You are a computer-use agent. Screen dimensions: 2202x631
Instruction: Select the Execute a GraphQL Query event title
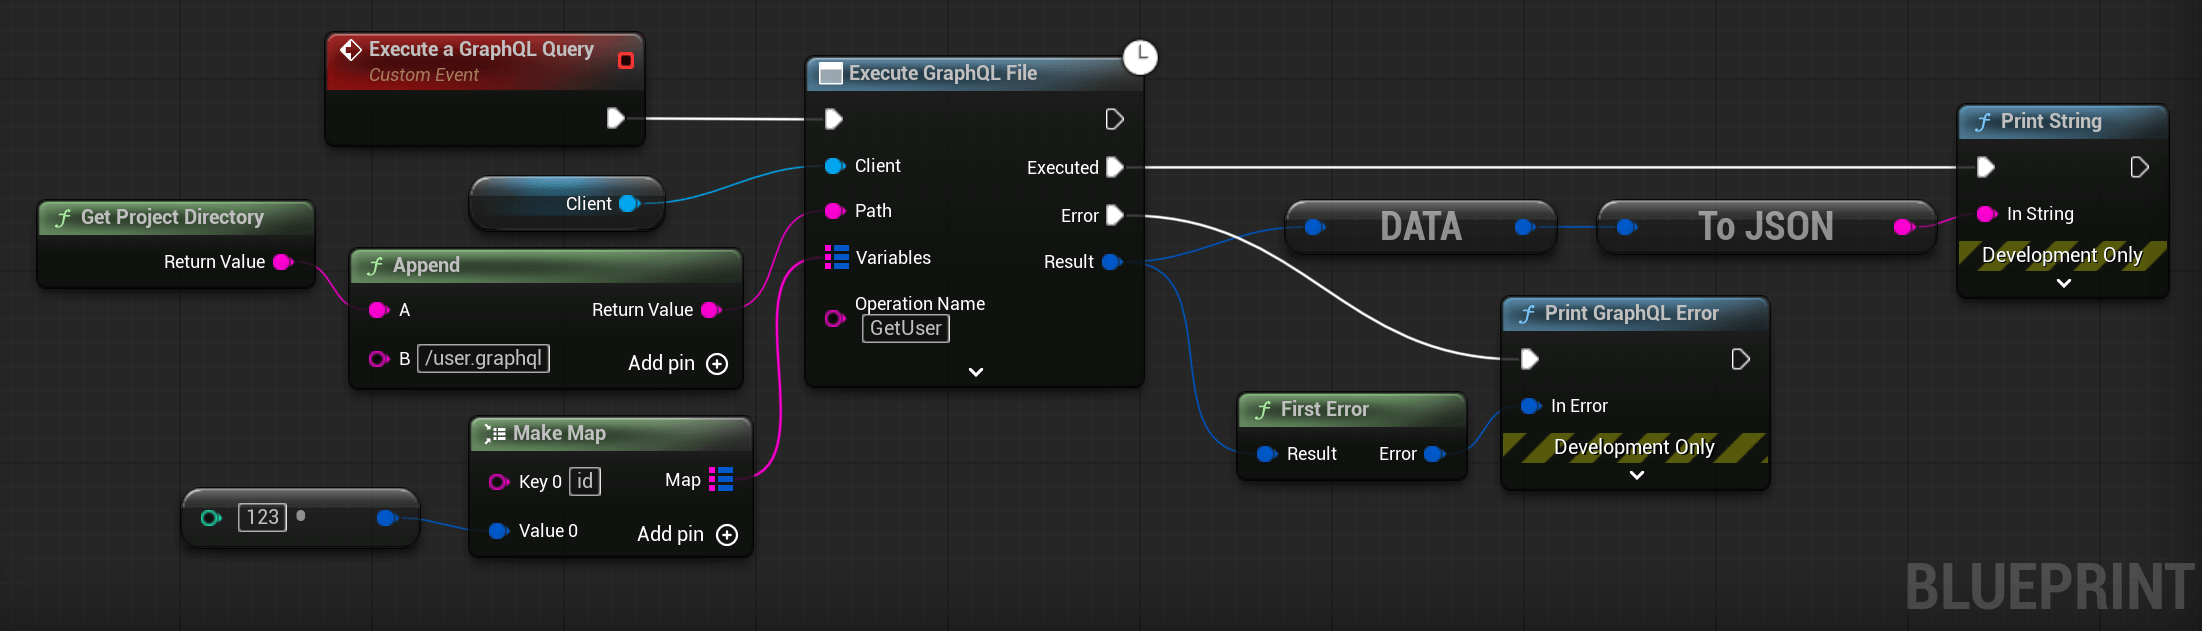tap(481, 49)
